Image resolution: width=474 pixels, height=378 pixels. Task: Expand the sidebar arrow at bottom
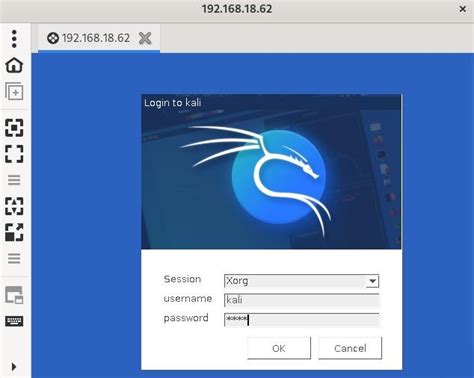pos(14,367)
